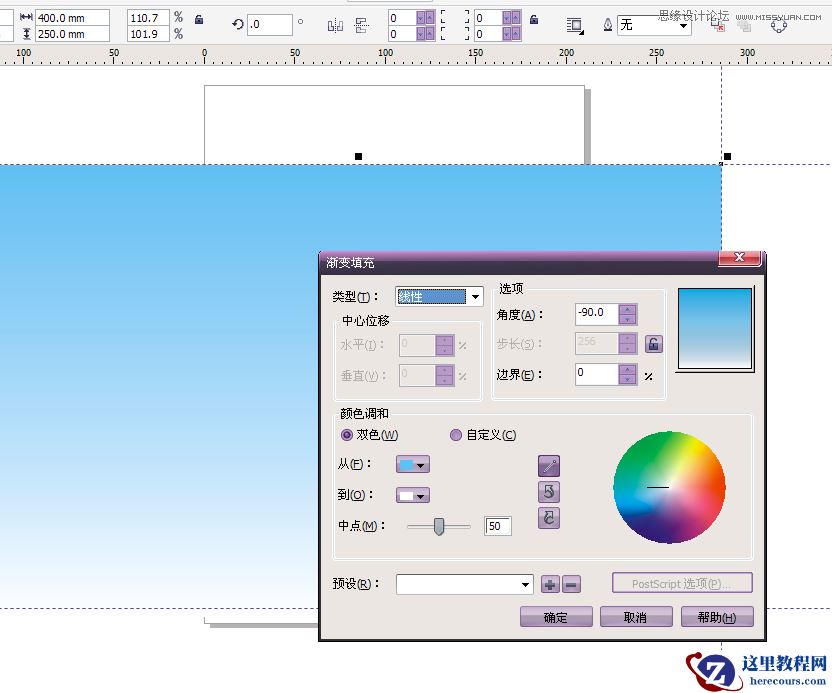This screenshot has height=693, width=832.
Task: Open the 预设 presets dropdown list
Action: pos(526,583)
